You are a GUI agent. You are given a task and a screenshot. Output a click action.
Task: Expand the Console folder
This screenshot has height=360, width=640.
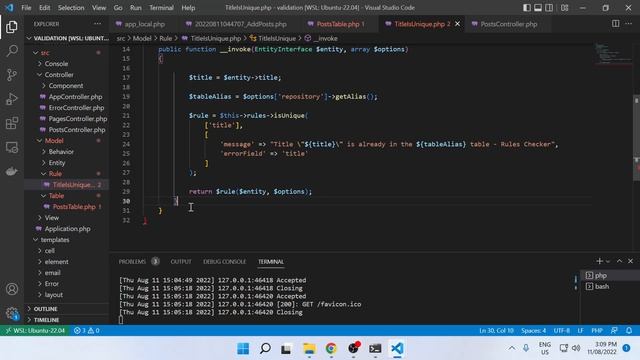(56, 64)
